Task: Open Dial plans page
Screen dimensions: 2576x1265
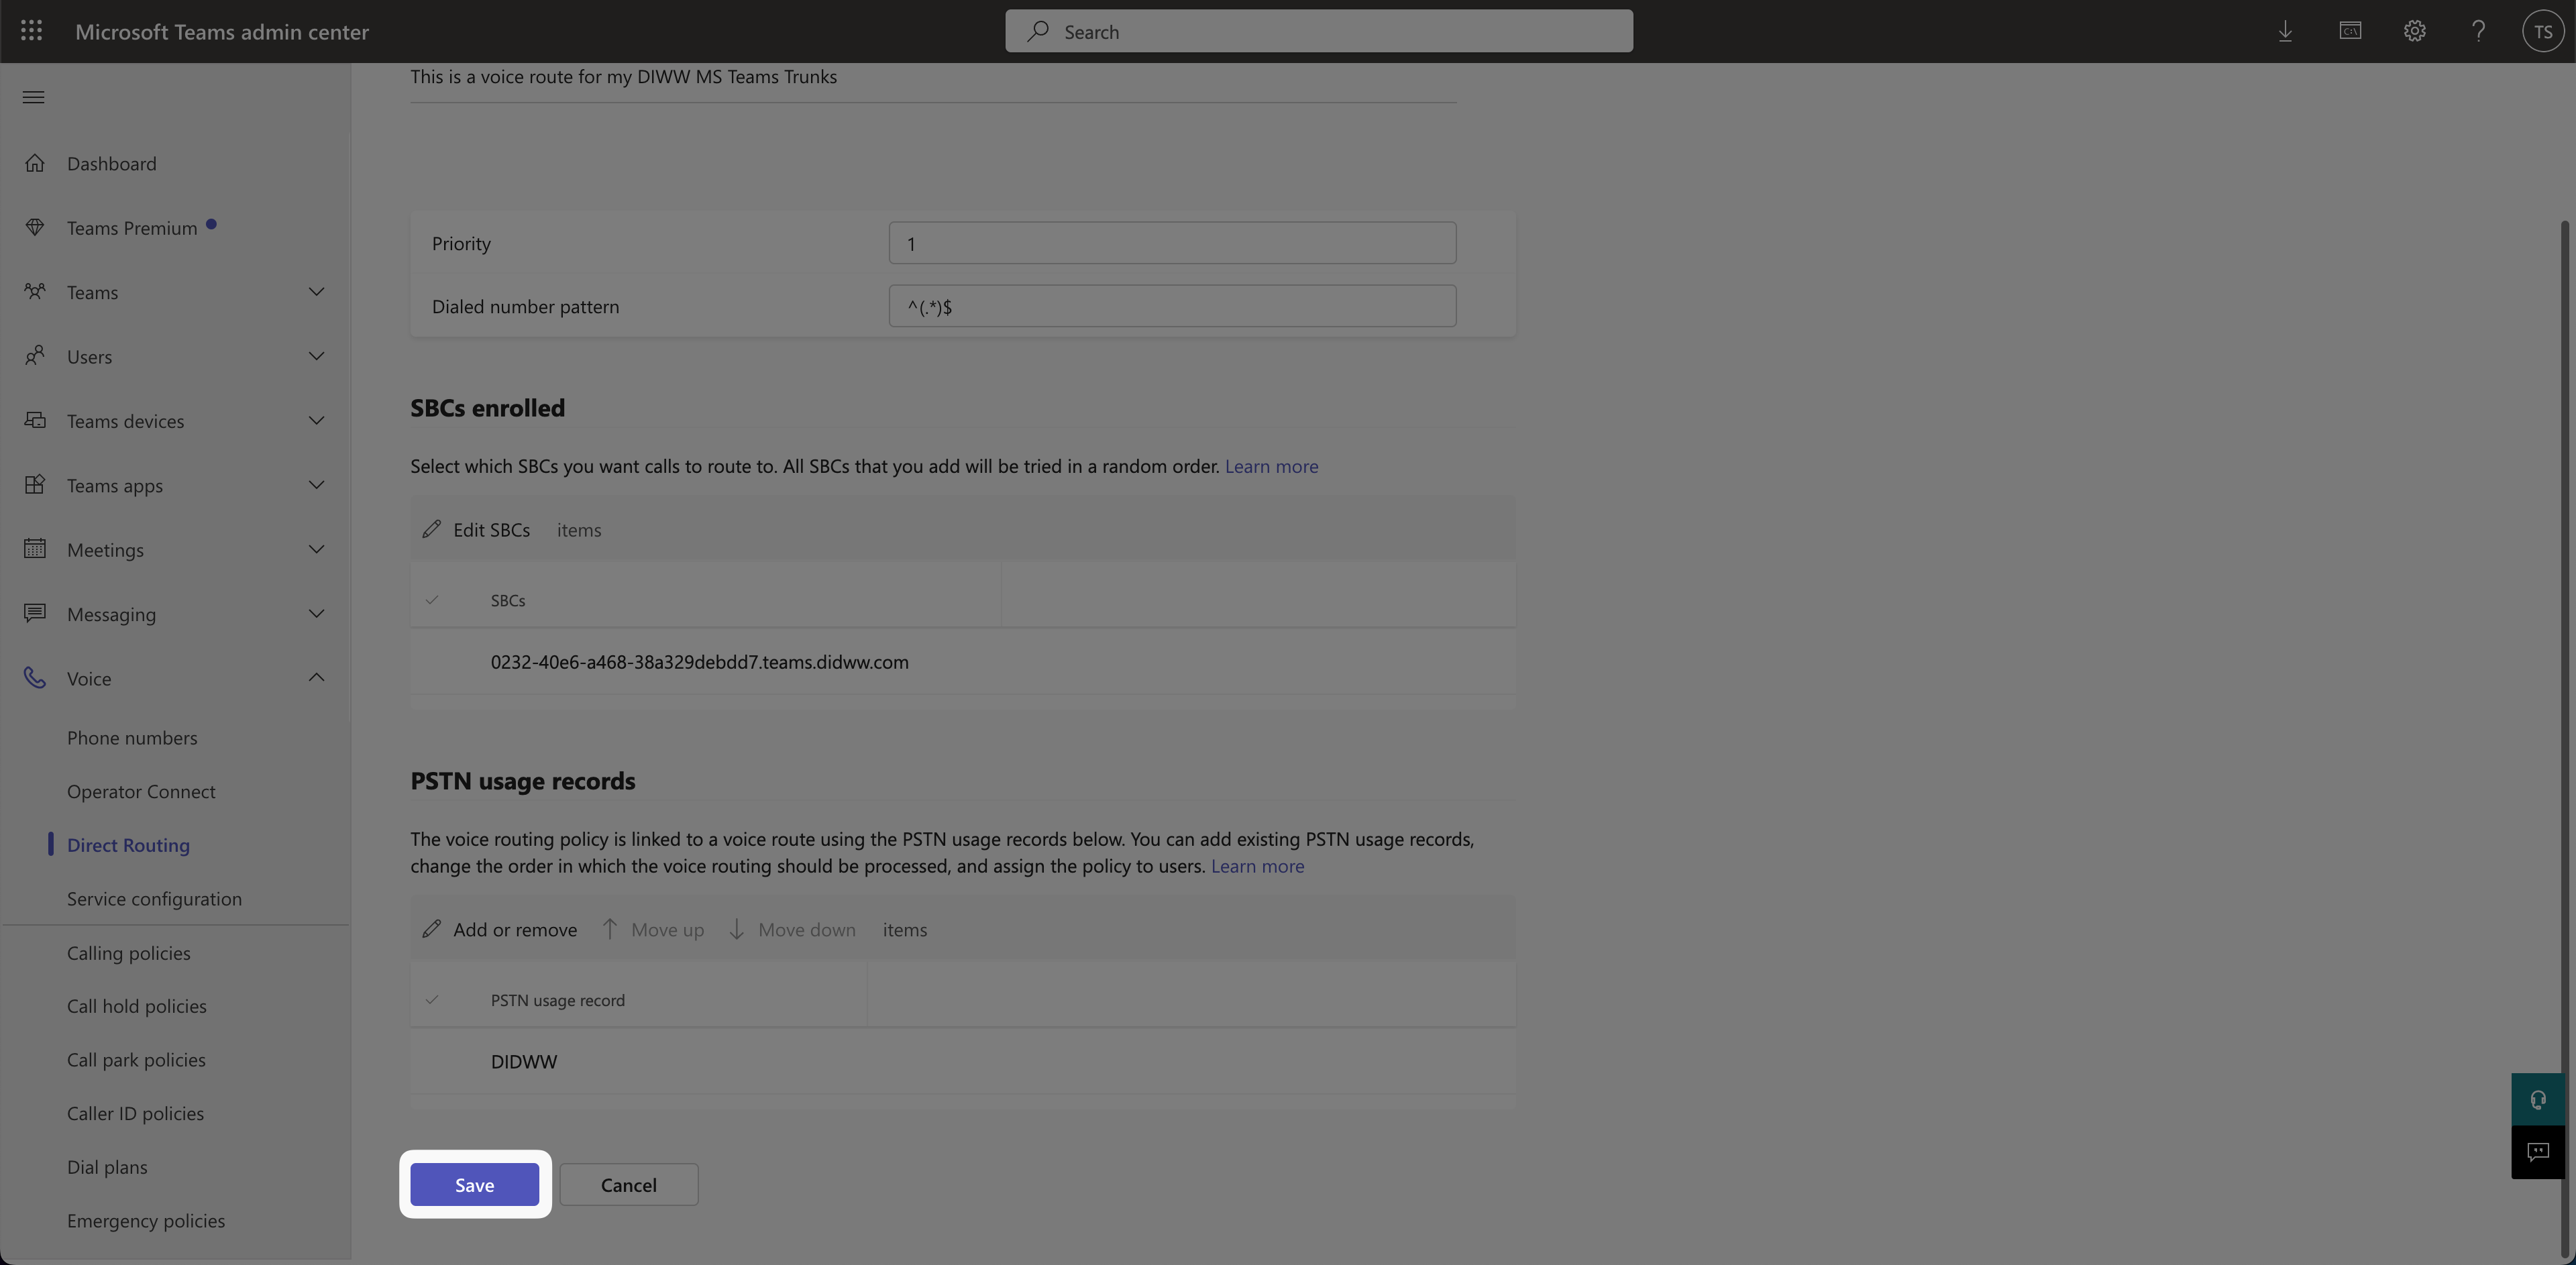Action: click(107, 1167)
